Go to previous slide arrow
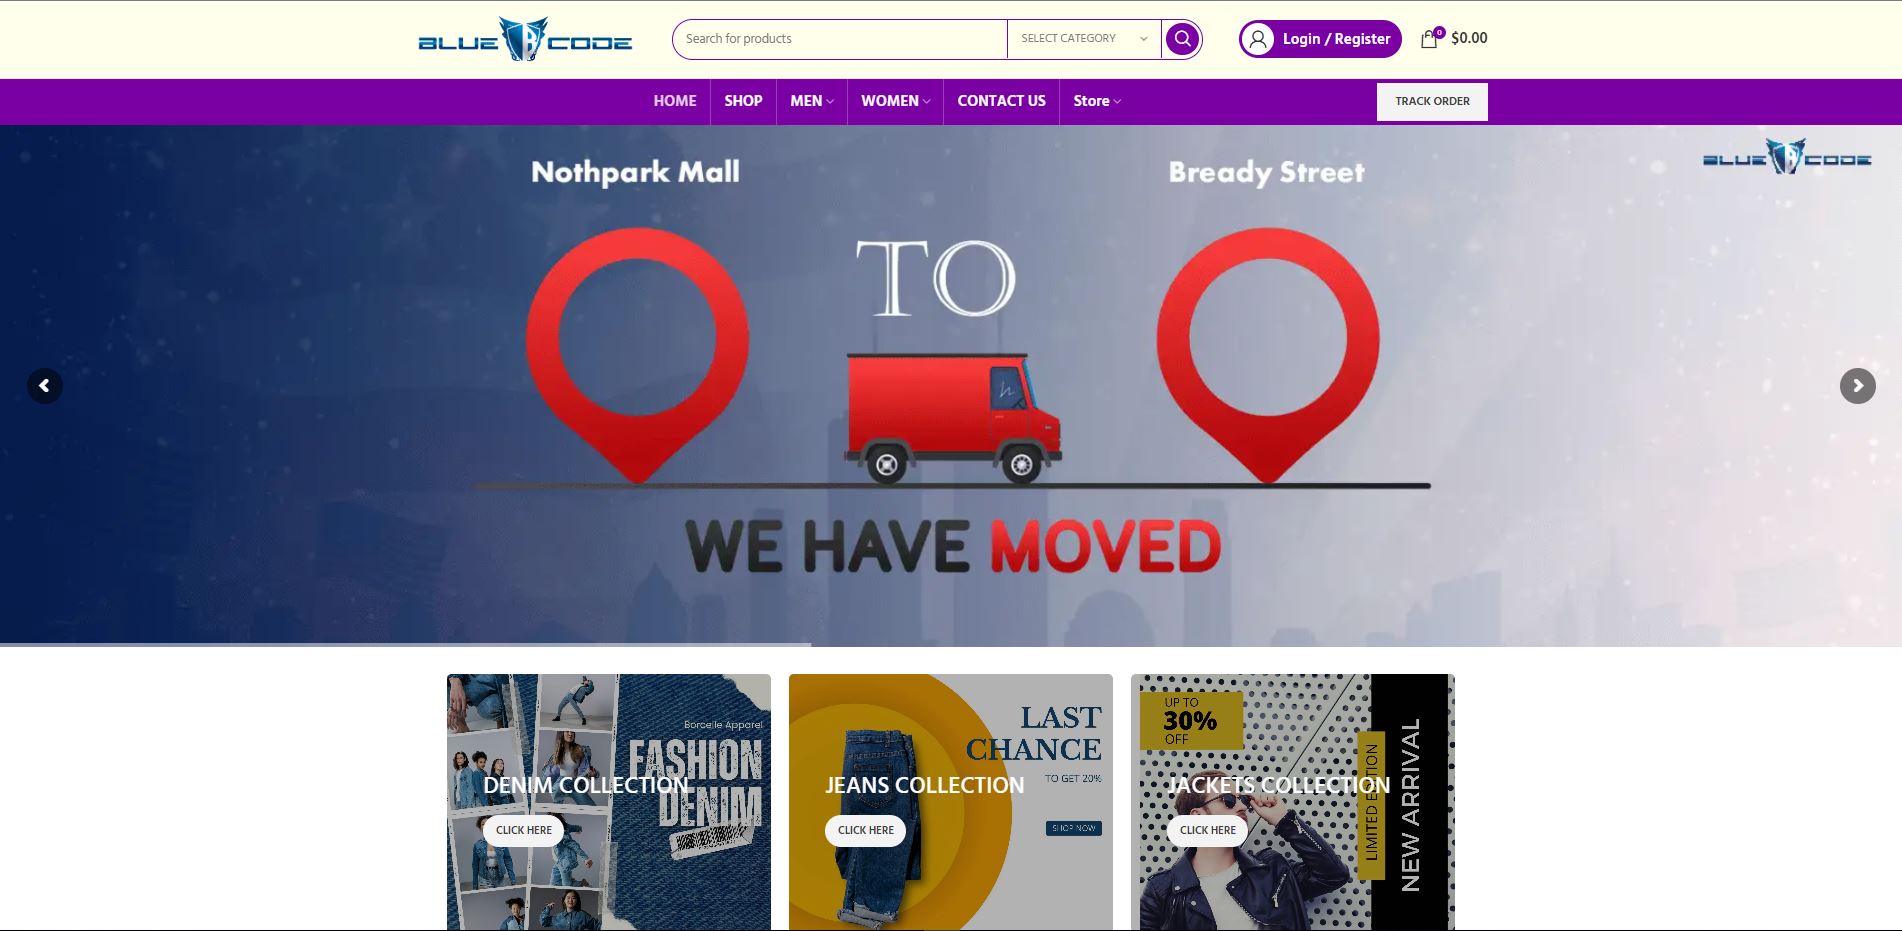Viewport: 1902px width, 931px height. pyautogui.click(x=44, y=386)
